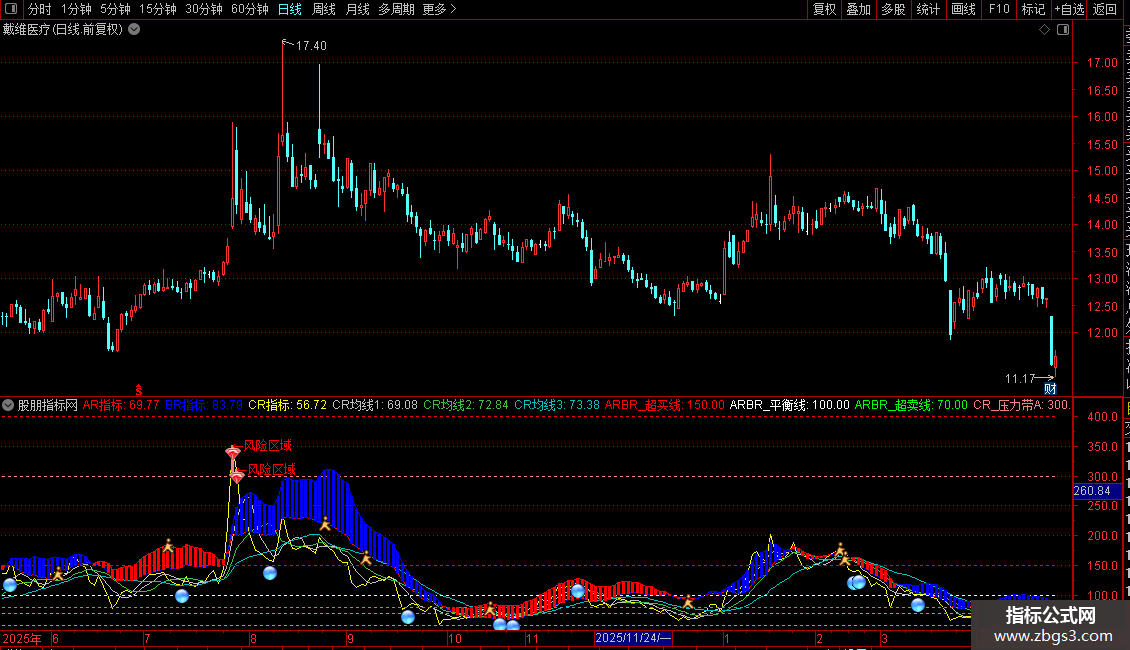
Task: Click the diamond icon above the price axis
Action: (1044, 30)
